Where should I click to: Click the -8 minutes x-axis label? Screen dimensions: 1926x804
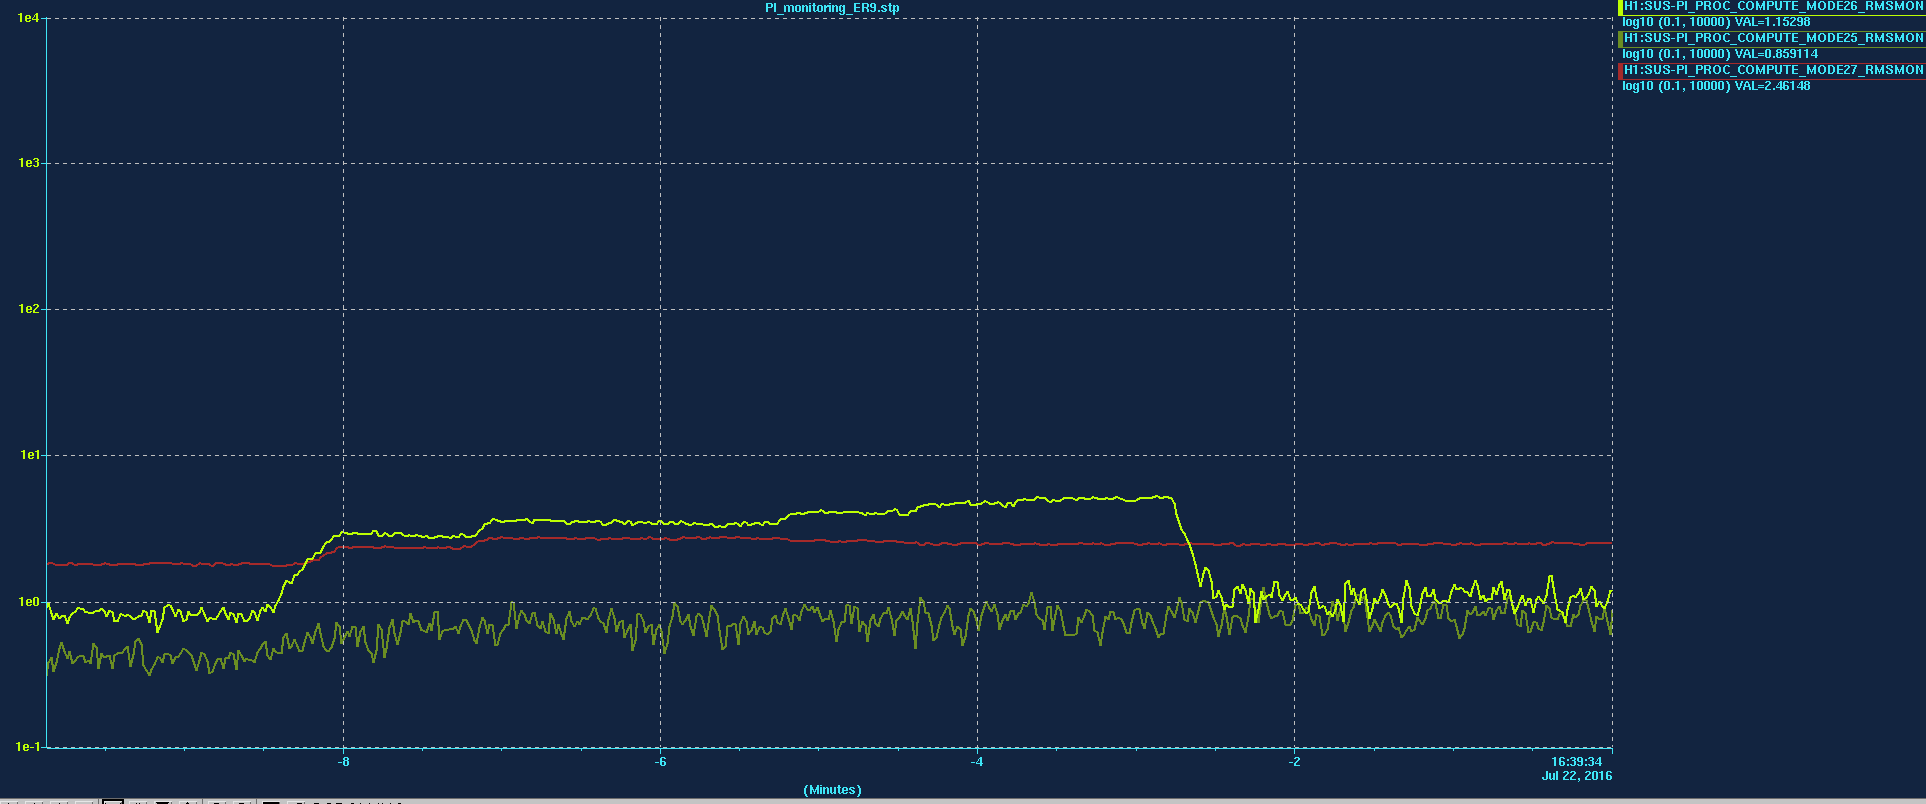click(x=344, y=762)
